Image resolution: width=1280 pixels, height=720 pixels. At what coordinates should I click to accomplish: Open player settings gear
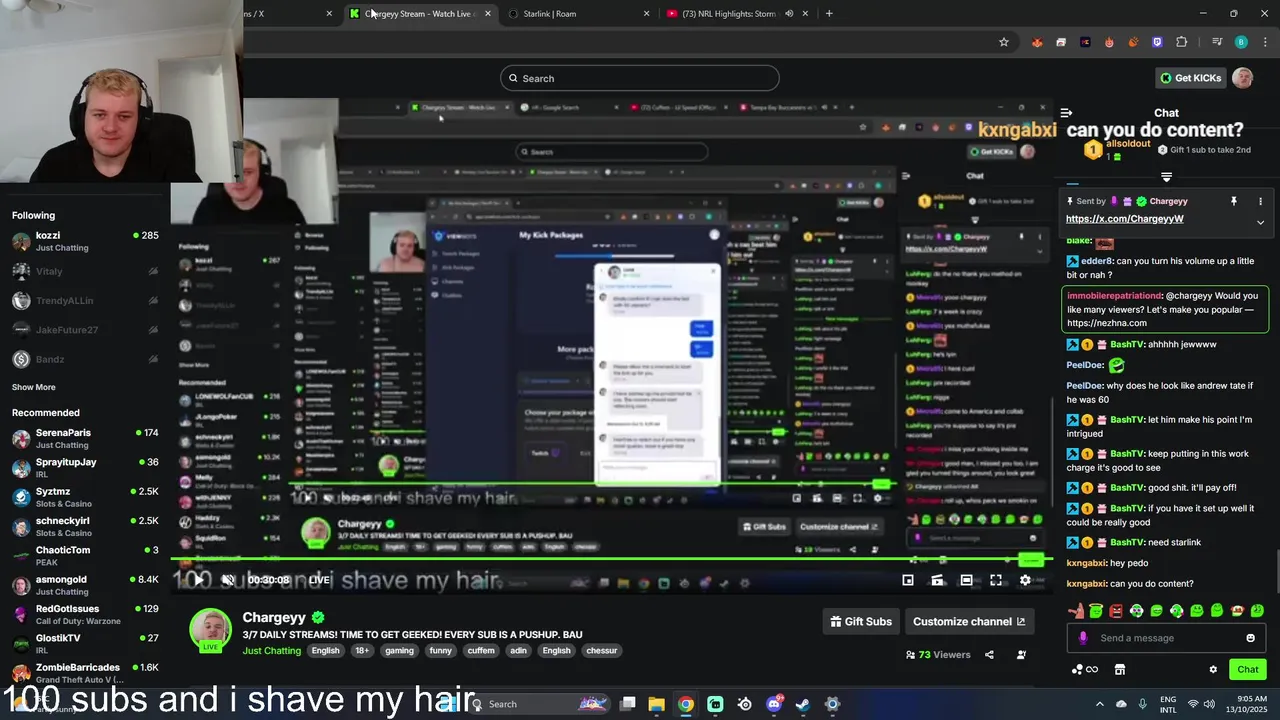pos(1025,580)
